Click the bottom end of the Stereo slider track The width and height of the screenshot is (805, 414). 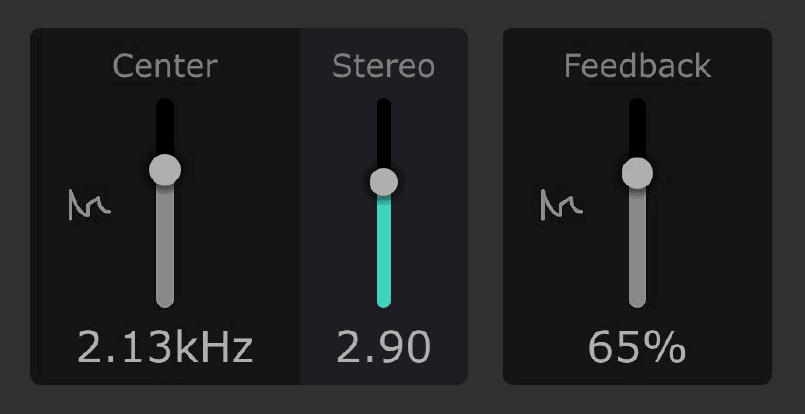click(383, 301)
